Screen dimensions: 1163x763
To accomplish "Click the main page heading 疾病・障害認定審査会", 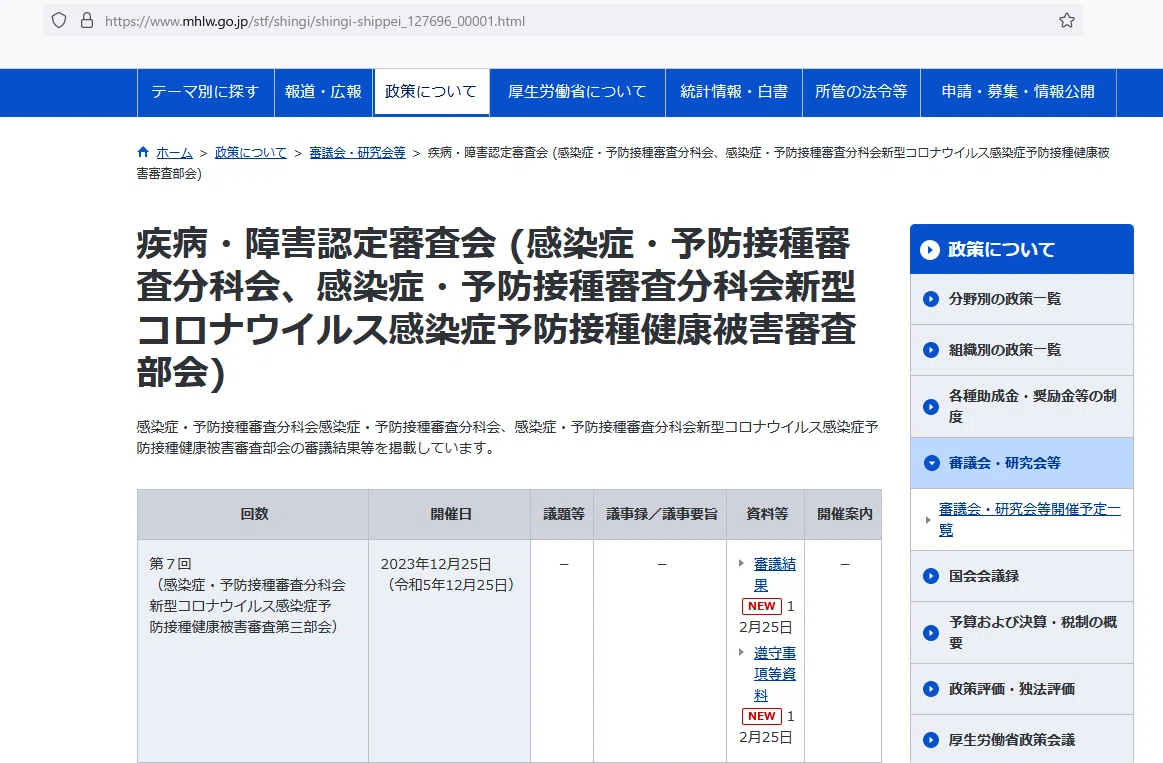I will point(497,307).
